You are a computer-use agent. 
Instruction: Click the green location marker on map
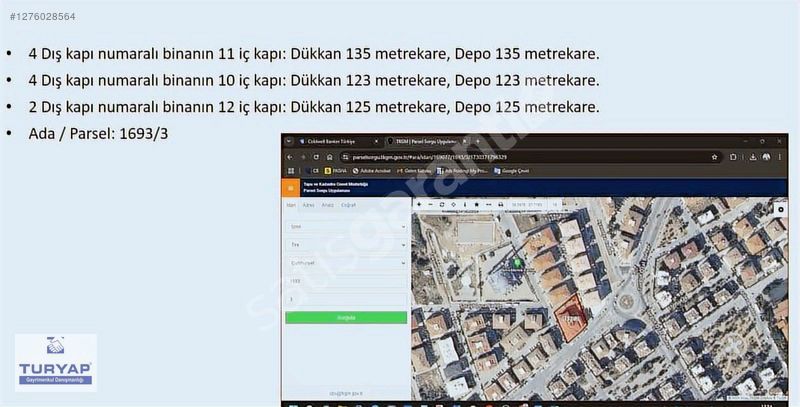coord(518,263)
